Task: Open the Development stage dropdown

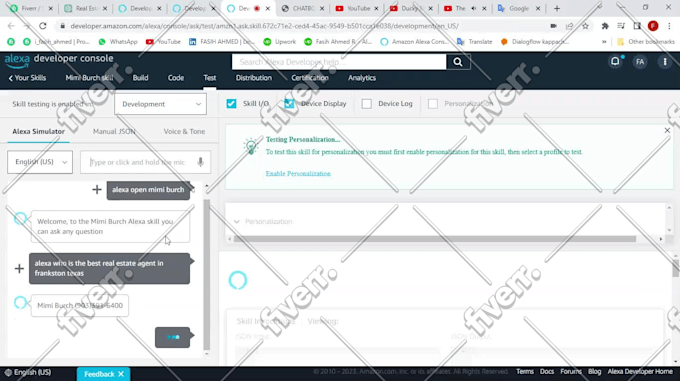Action: [160, 104]
